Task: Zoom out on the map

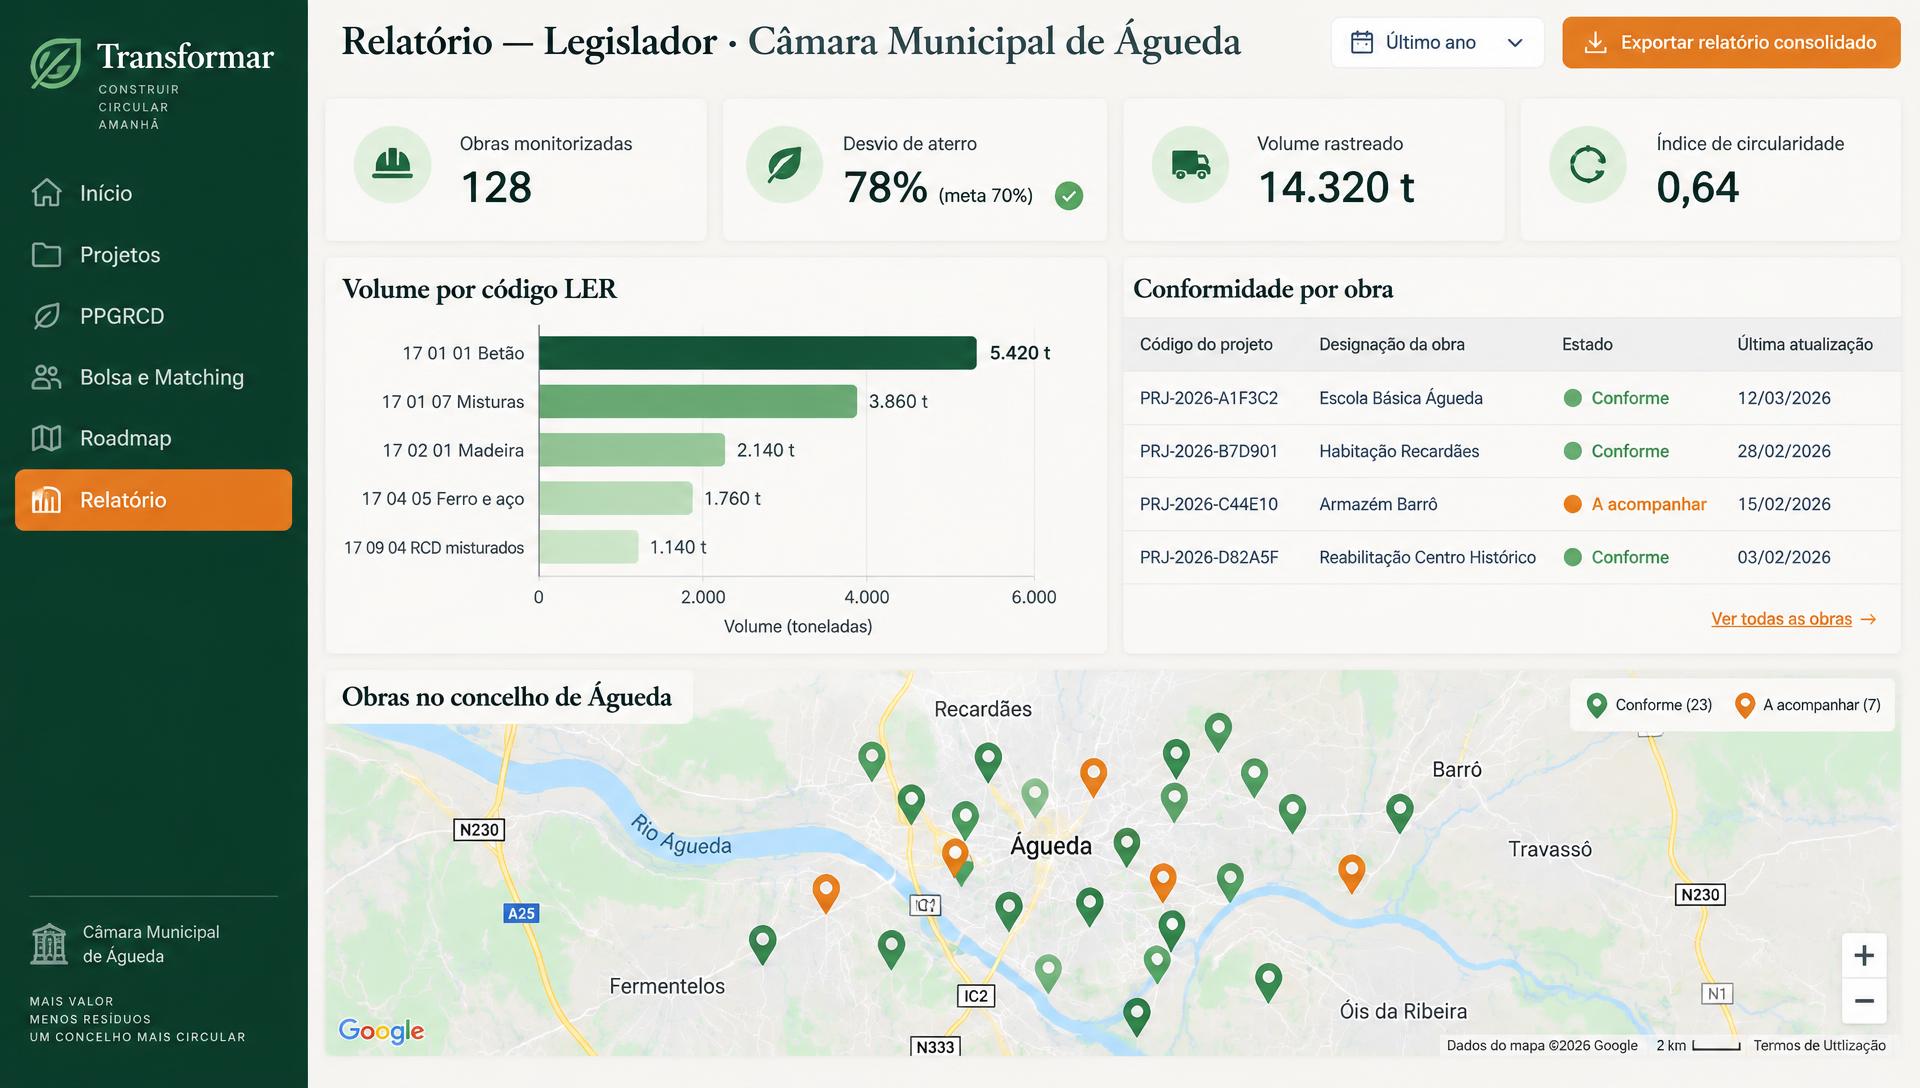Action: (x=1864, y=1001)
